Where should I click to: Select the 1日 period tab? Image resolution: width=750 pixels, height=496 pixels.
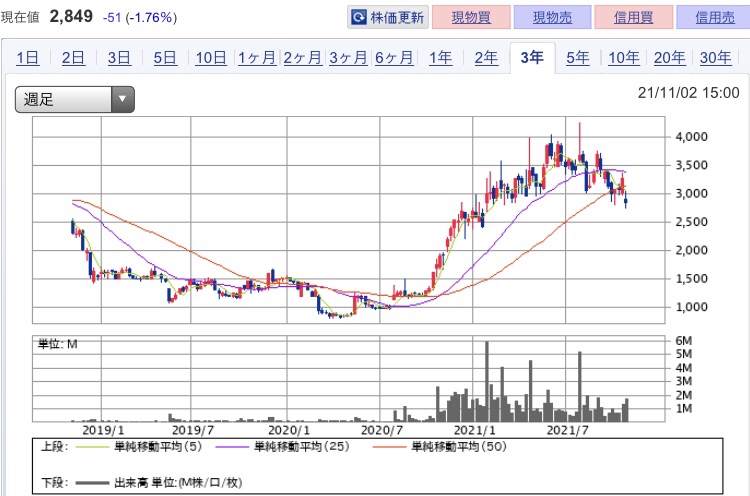click(27, 58)
